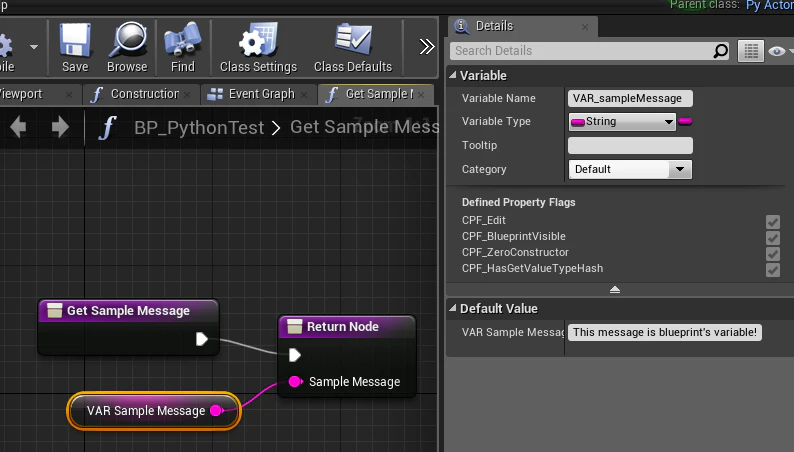The height and width of the screenshot is (452, 794).
Task: Close the Get Sample Message tab
Action: point(421,95)
